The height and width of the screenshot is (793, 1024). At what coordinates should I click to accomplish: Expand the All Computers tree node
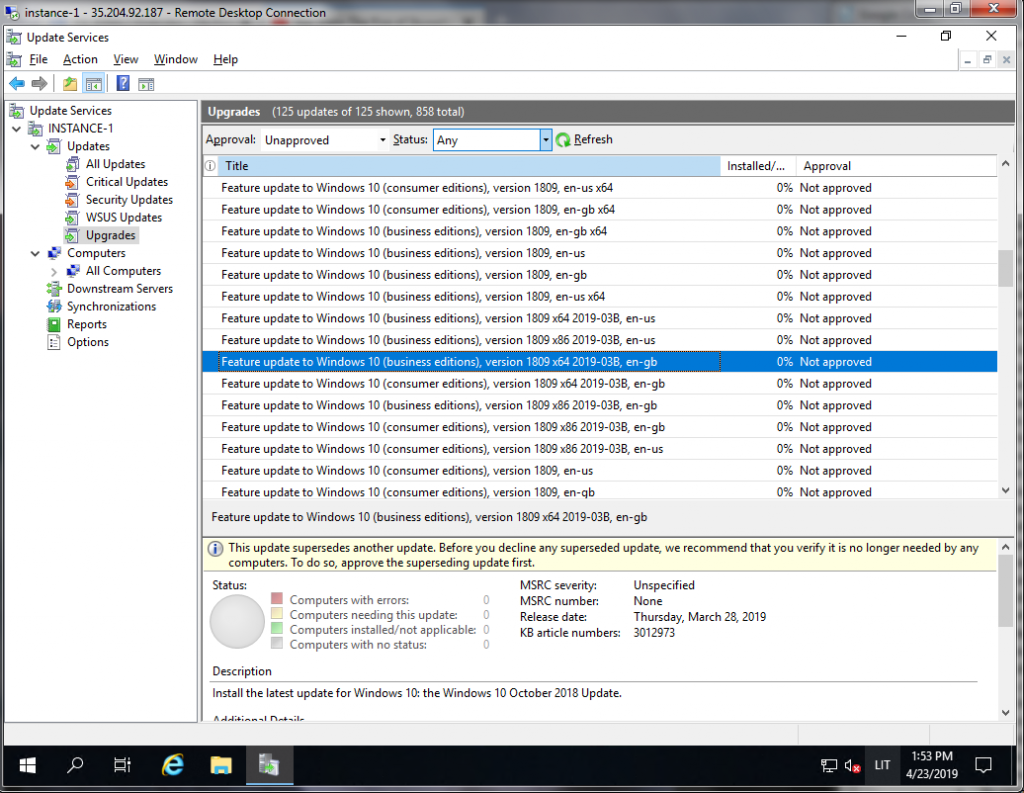pos(54,271)
